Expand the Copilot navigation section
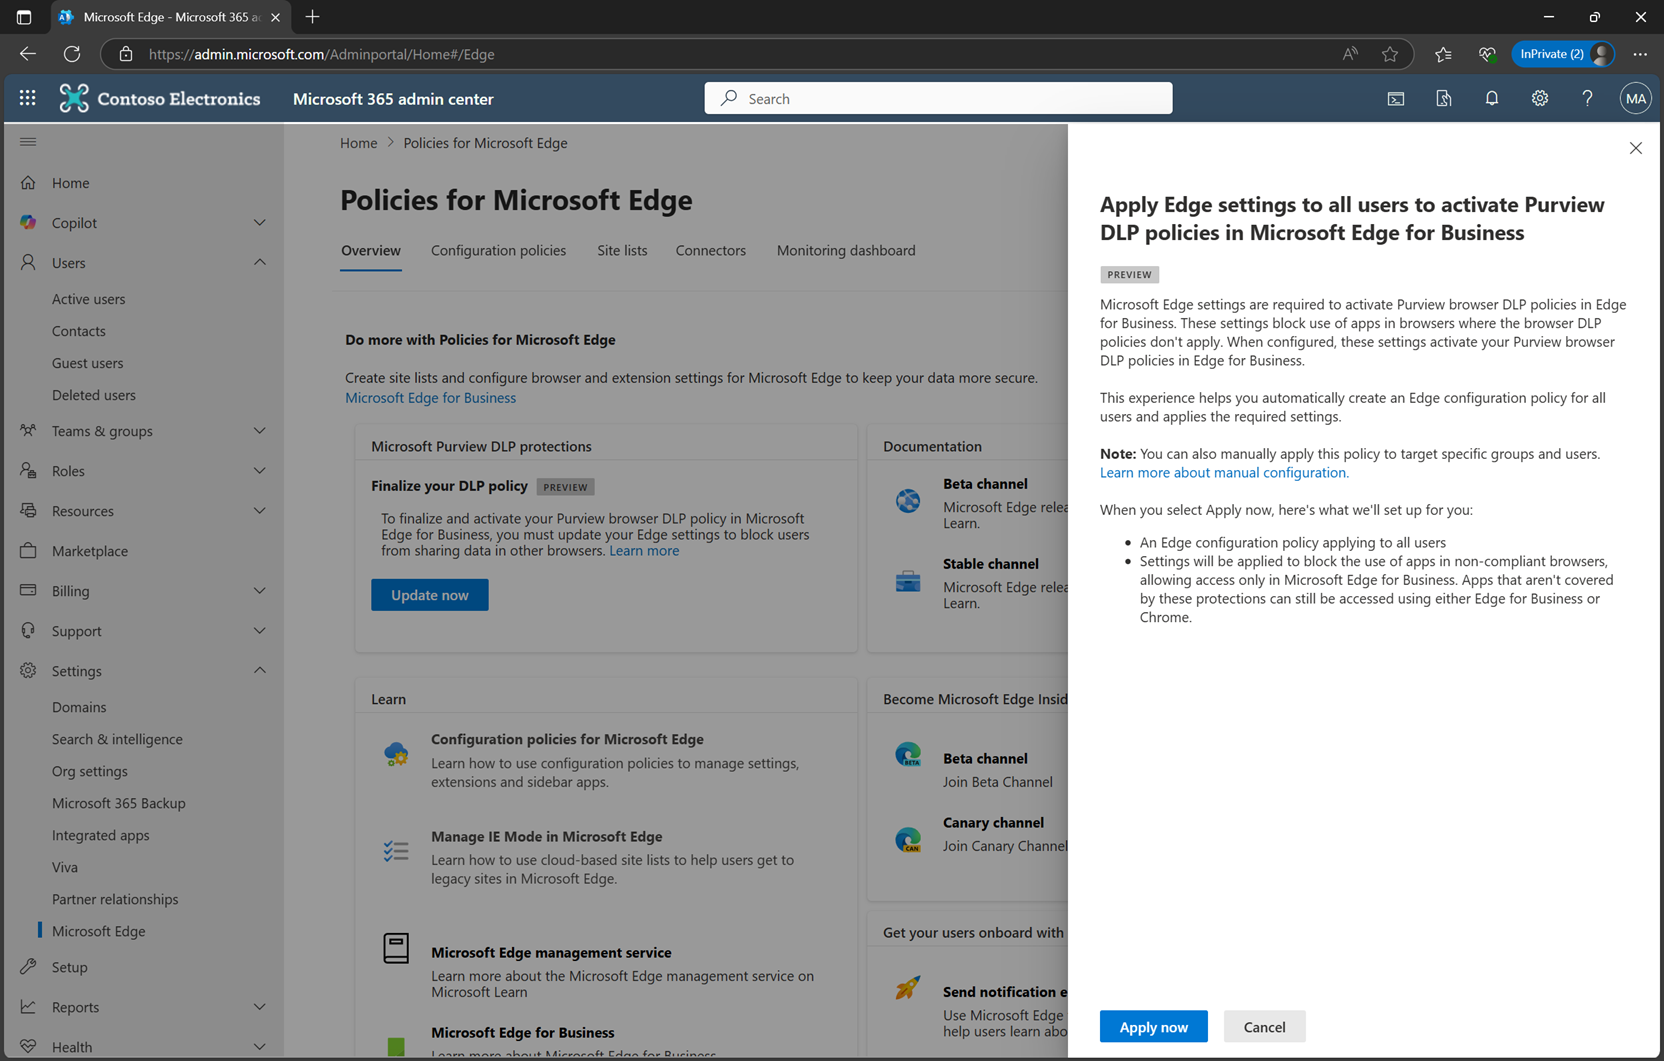Viewport: 1664px width, 1061px height. click(259, 223)
